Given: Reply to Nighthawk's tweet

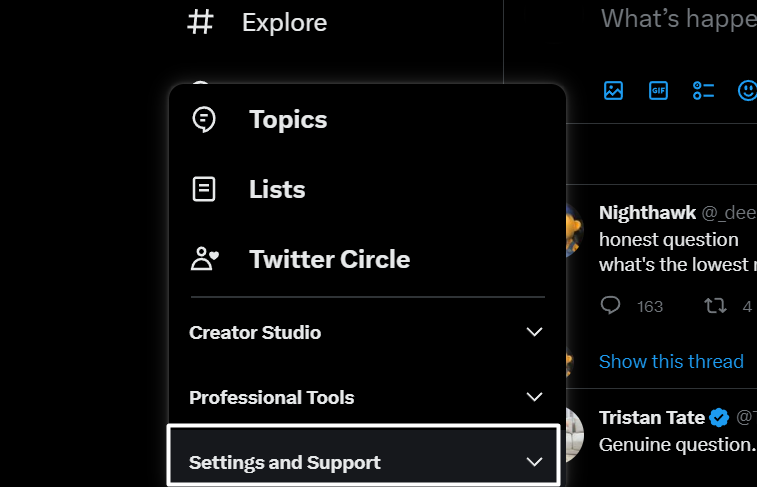Looking at the screenshot, I should [x=610, y=306].
